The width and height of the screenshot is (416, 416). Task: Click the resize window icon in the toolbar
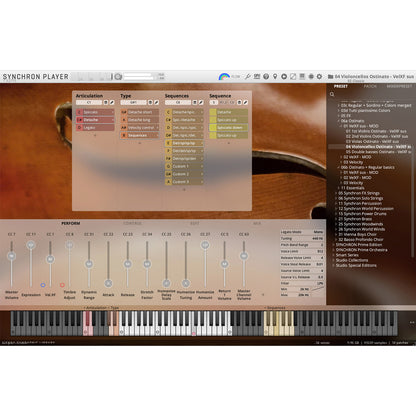pyautogui.click(x=293, y=77)
